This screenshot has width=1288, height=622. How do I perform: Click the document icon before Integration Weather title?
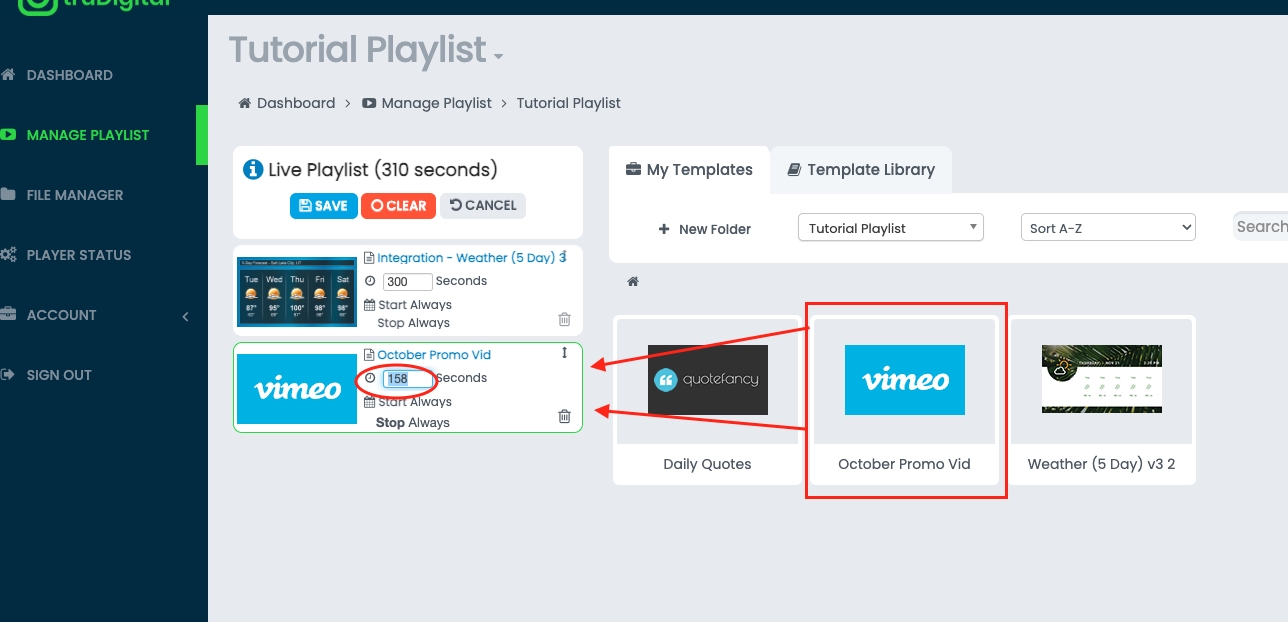point(369,258)
